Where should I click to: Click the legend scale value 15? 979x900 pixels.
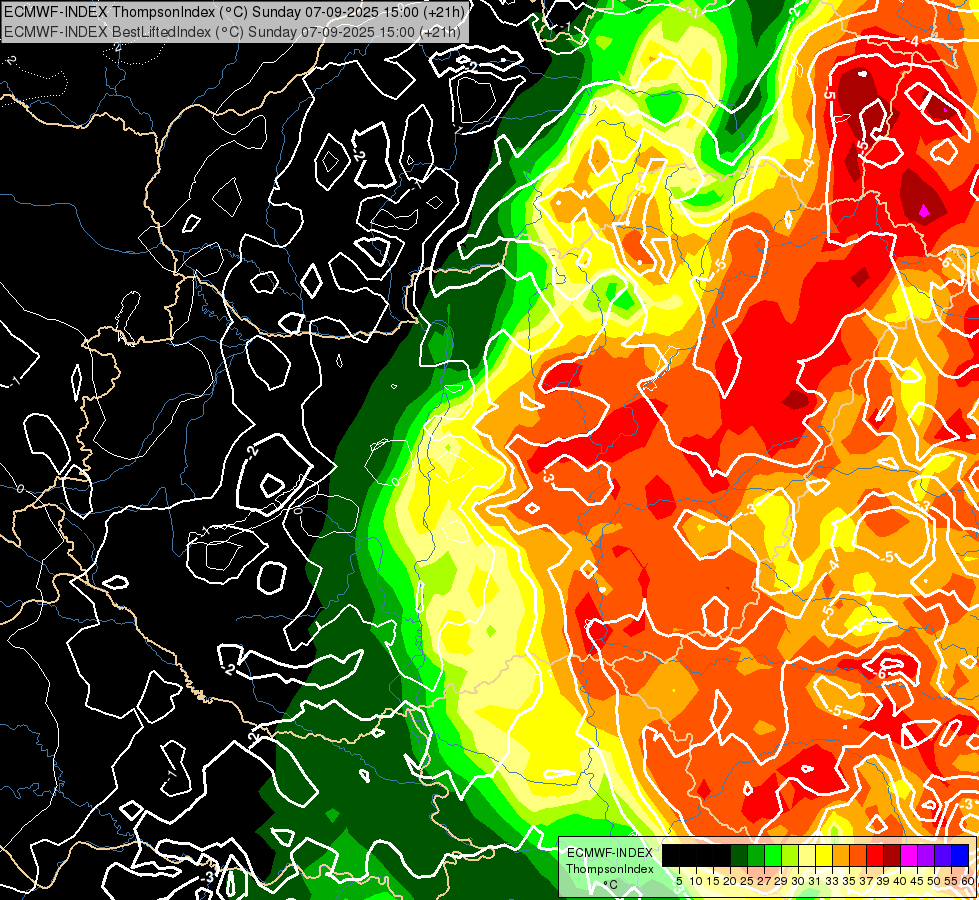(x=714, y=881)
